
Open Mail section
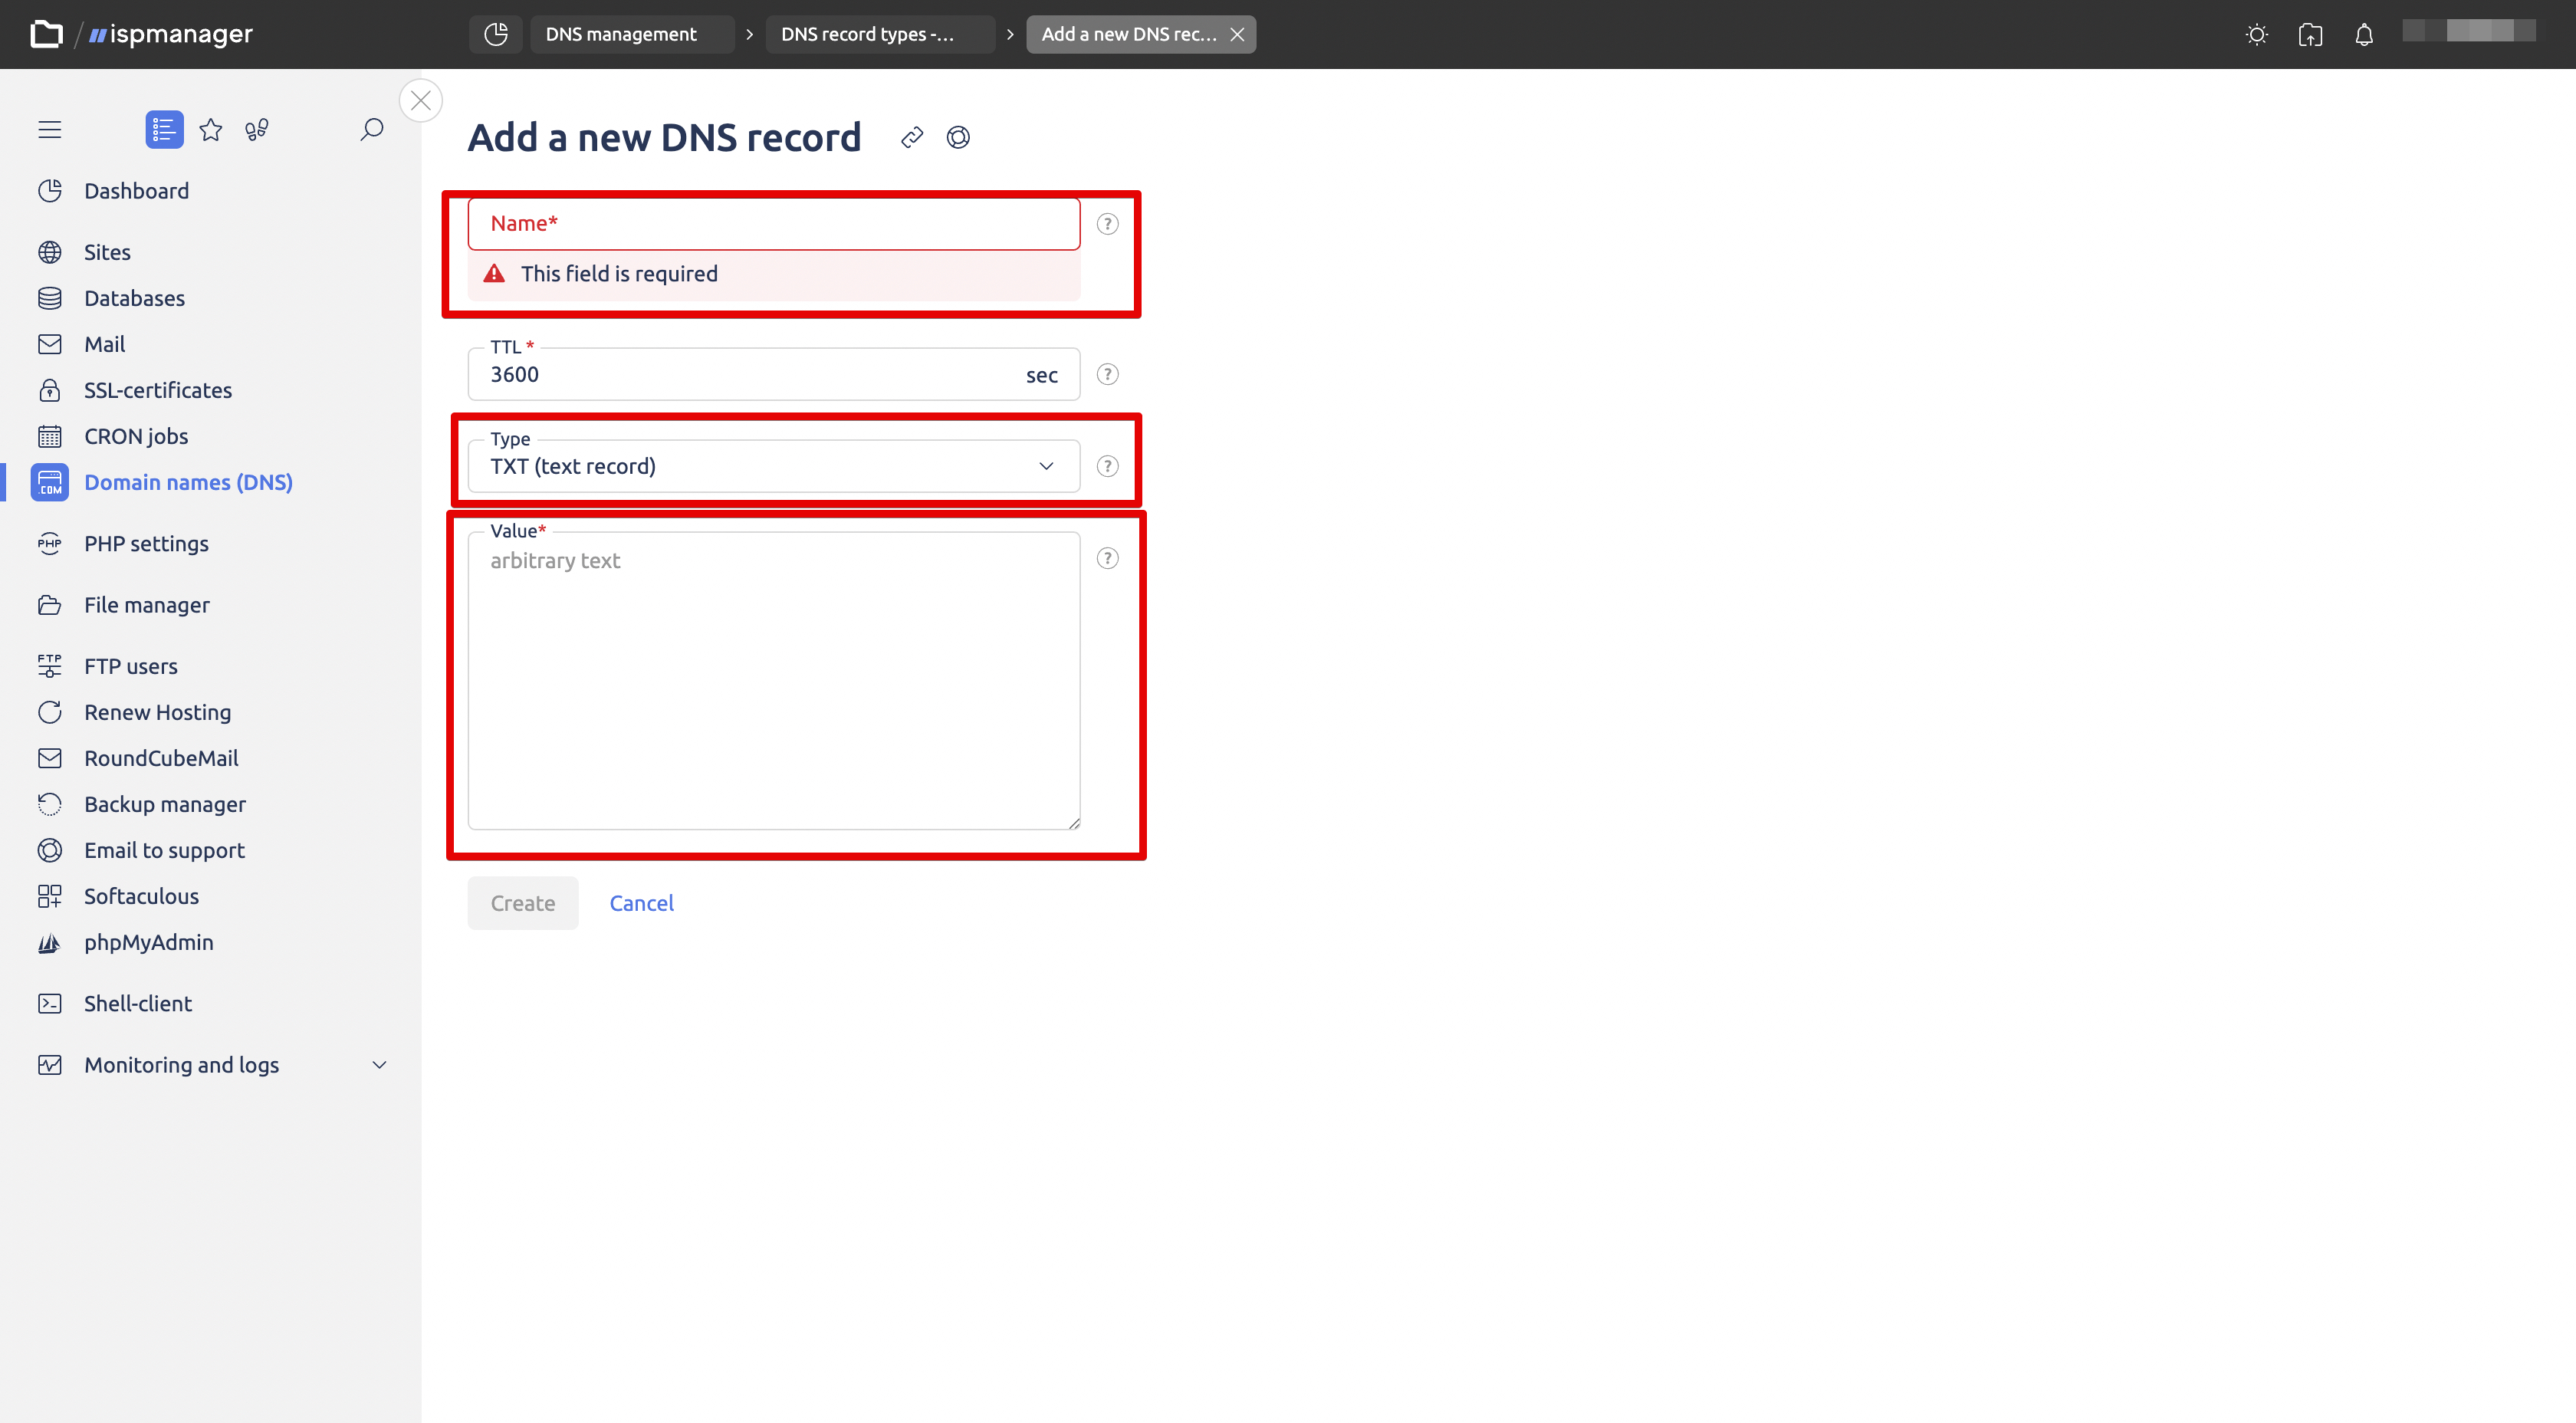click(x=104, y=344)
